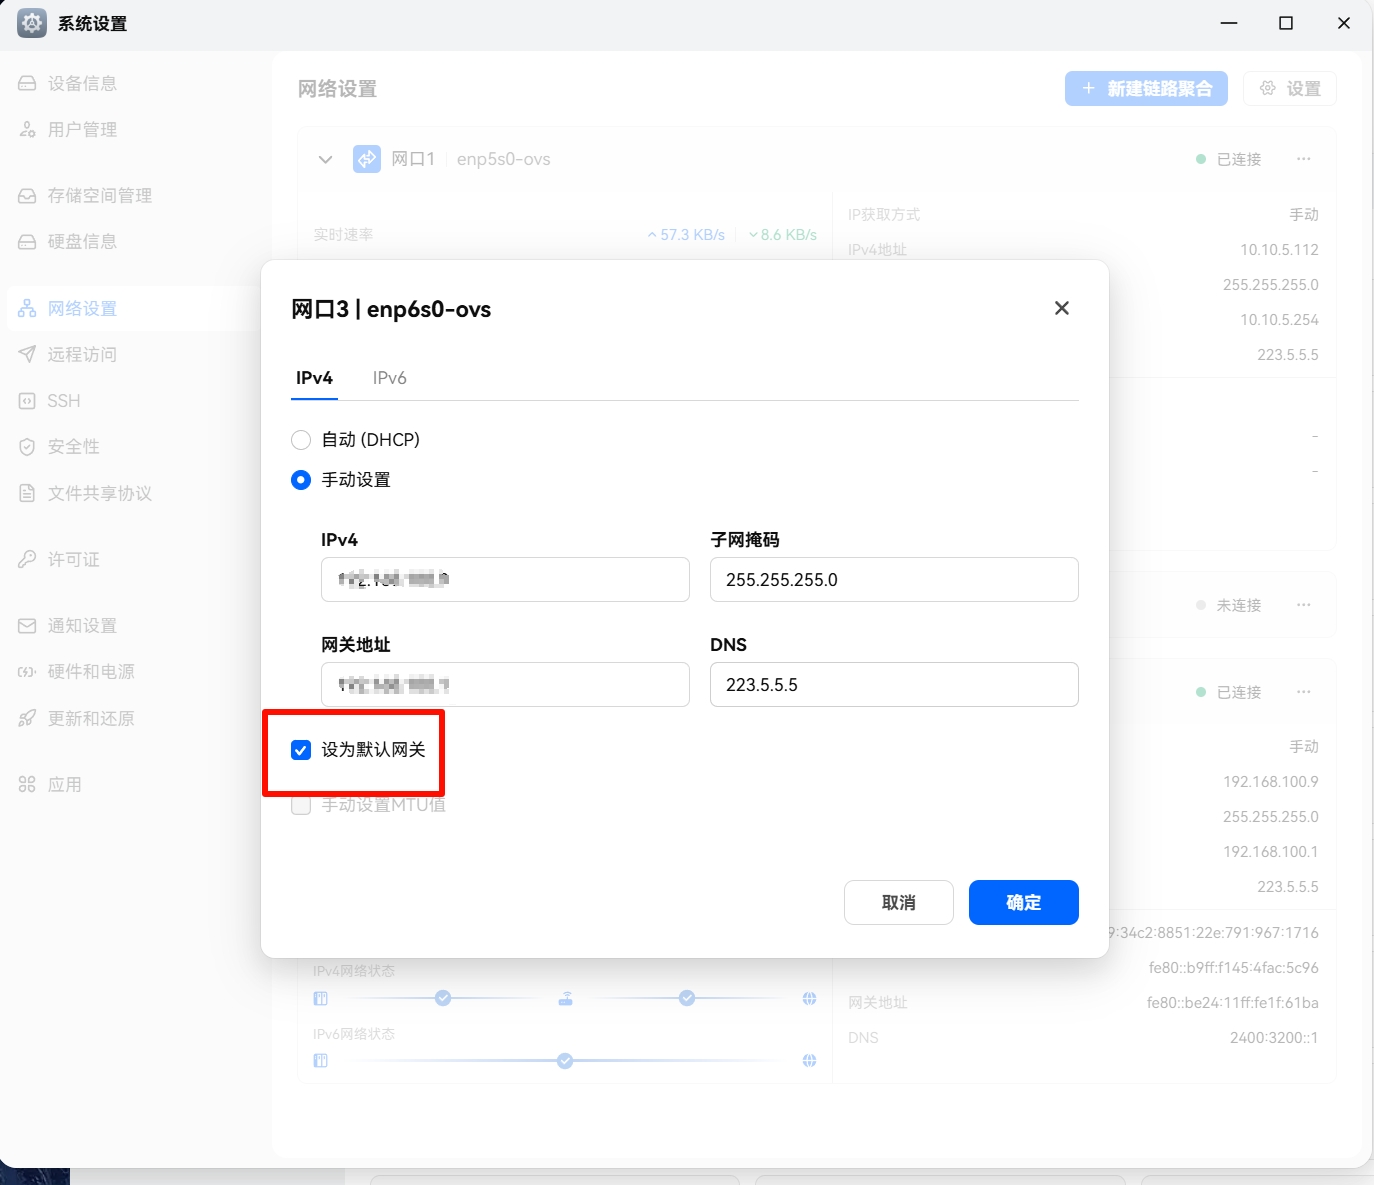This screenshot has width=1374, height=1185.
Task: Switch to the IPv6 tab
Action: pos(389,378)
